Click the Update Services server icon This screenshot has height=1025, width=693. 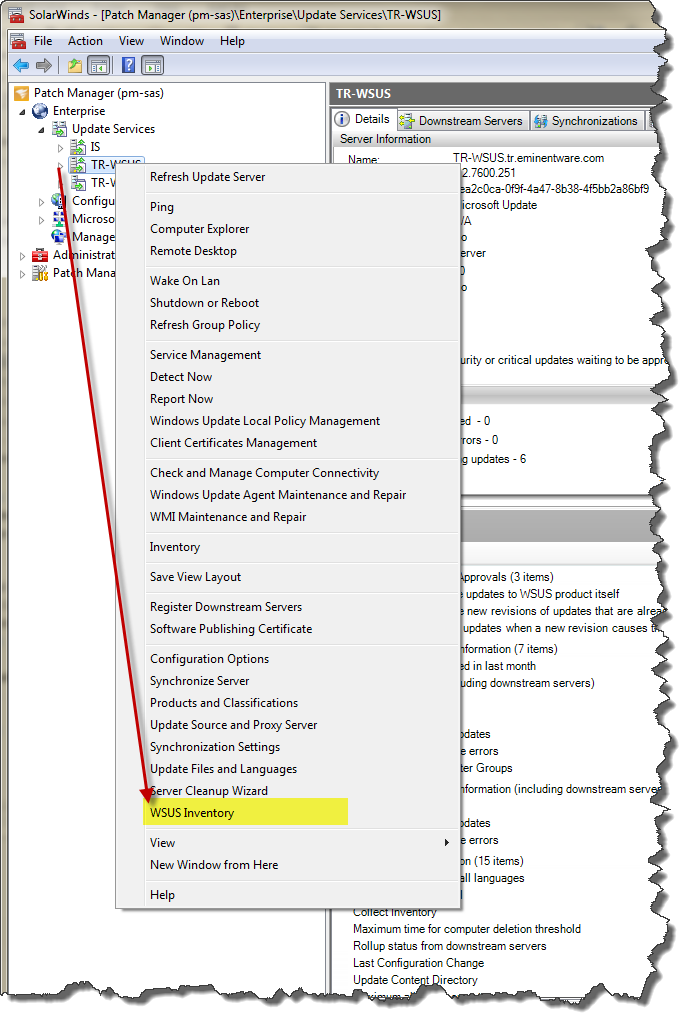(x=59, y=129)
